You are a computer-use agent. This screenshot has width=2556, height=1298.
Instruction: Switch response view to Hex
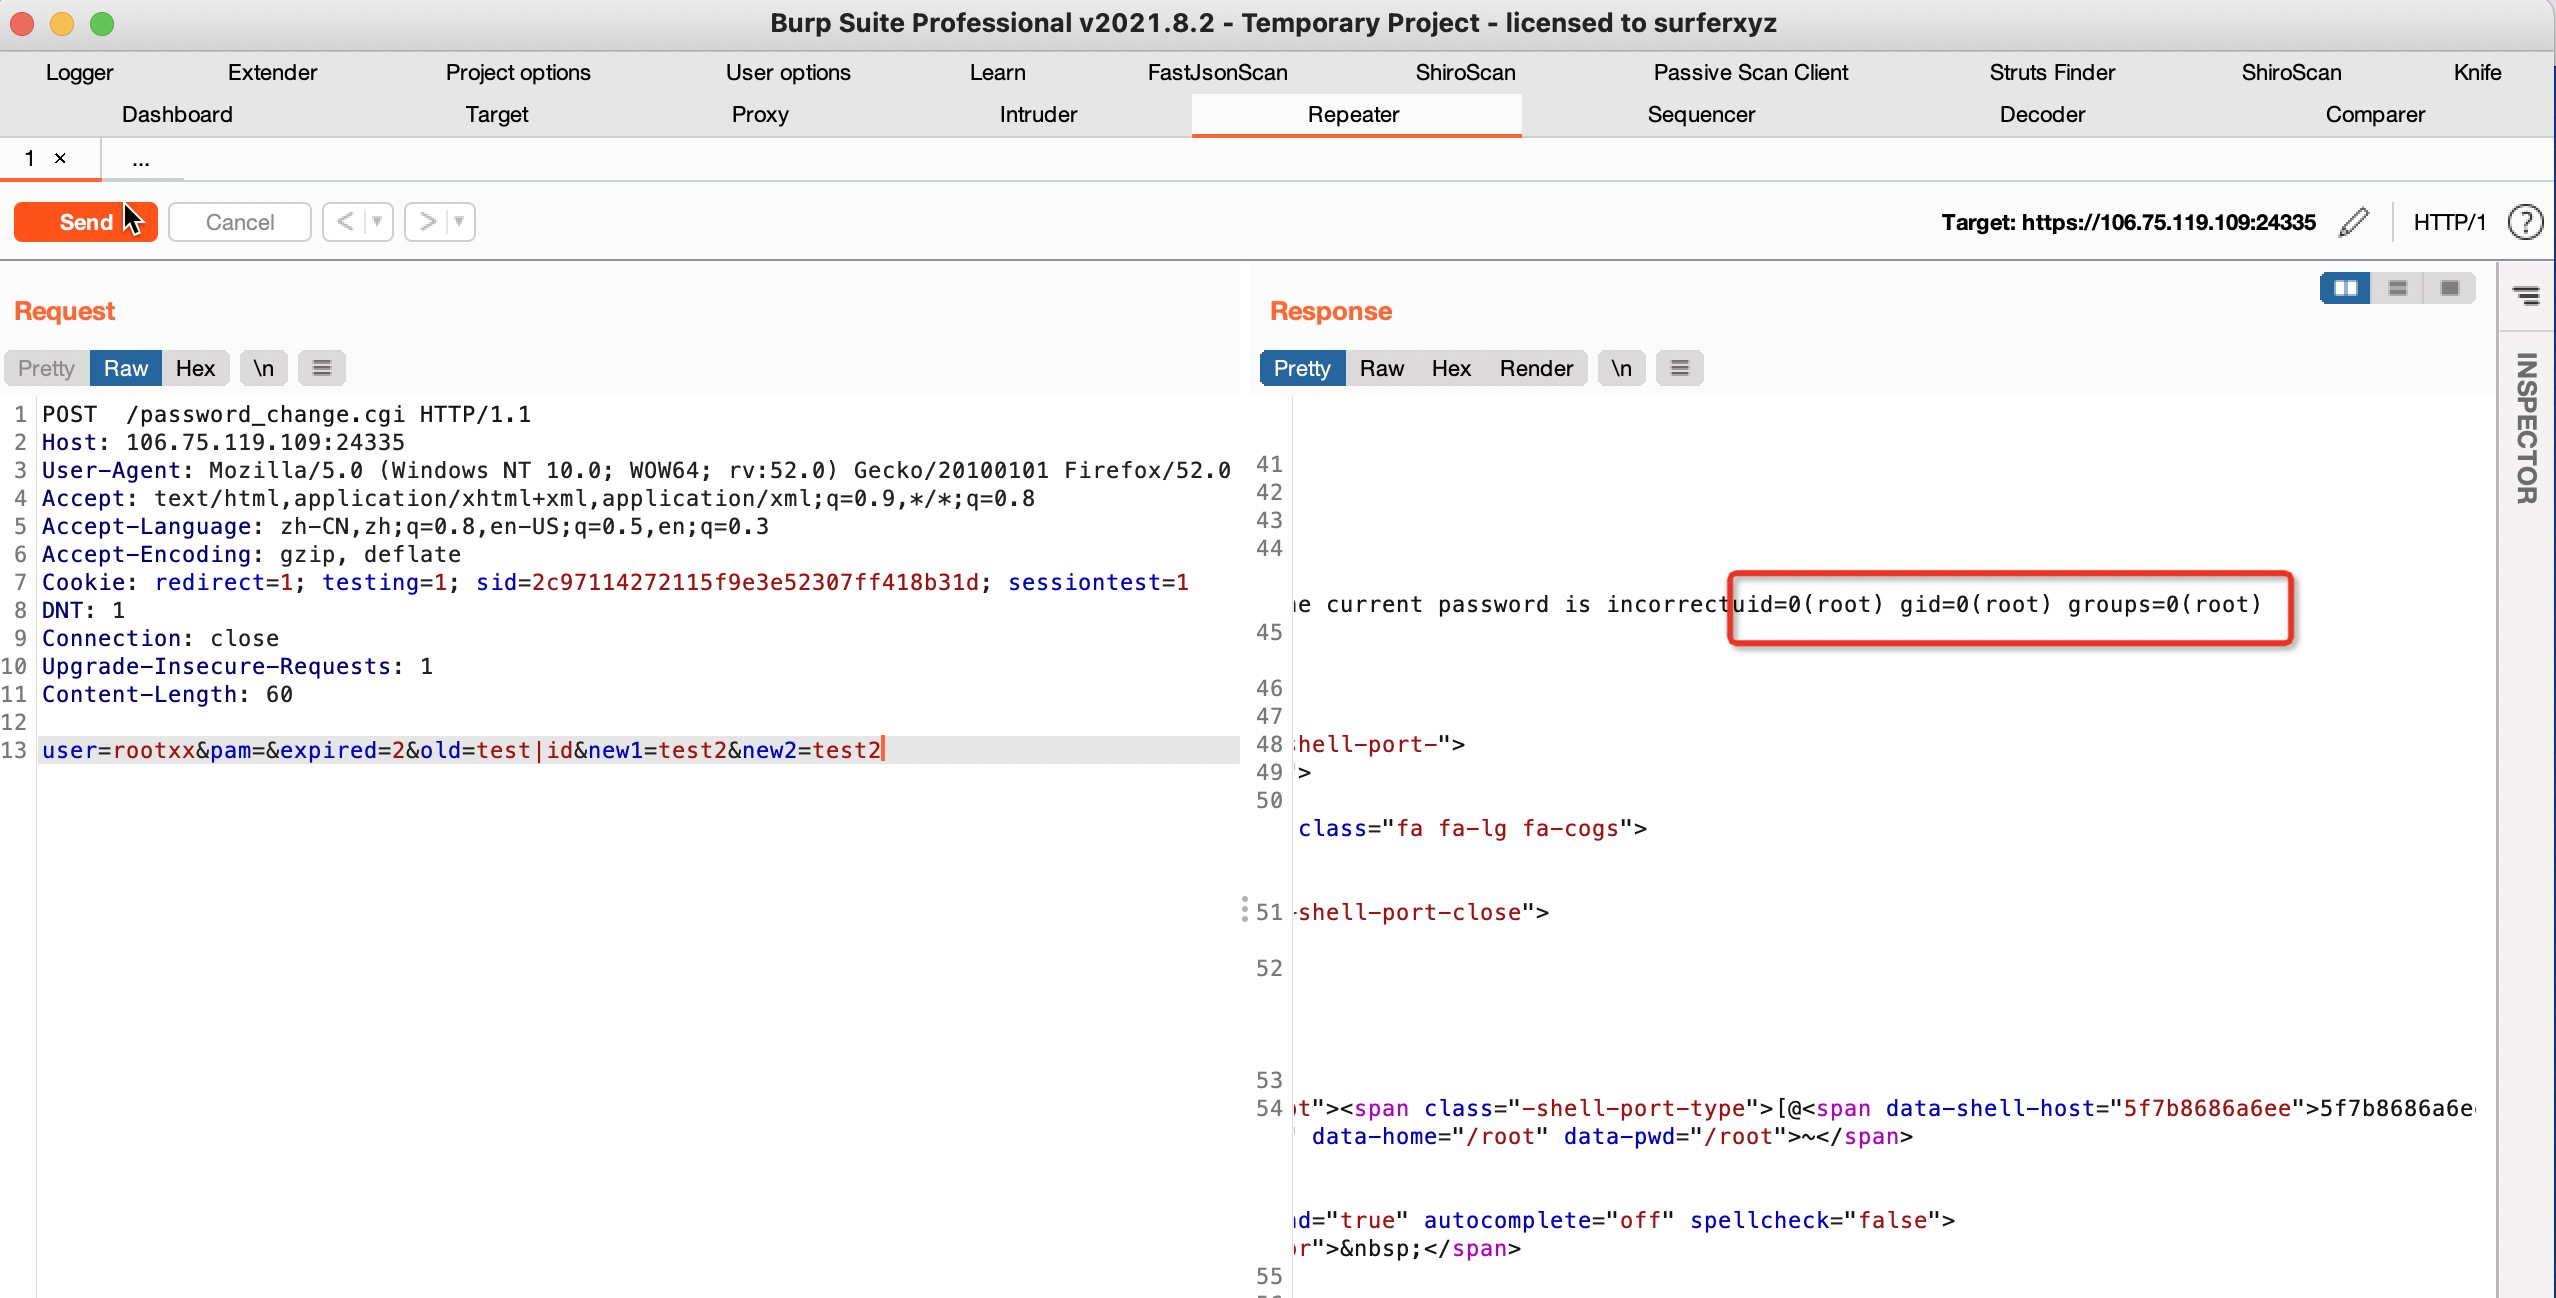[x=1451, y=368]
